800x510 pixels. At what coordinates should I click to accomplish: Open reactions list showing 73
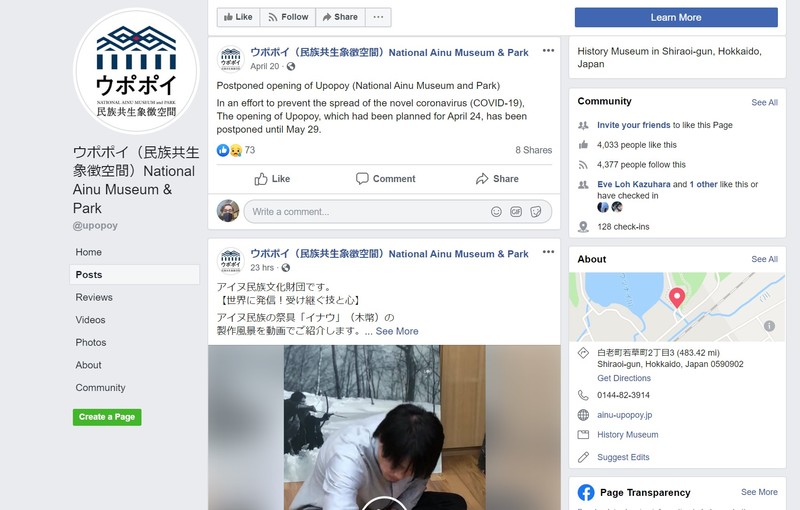click(236, 150)
